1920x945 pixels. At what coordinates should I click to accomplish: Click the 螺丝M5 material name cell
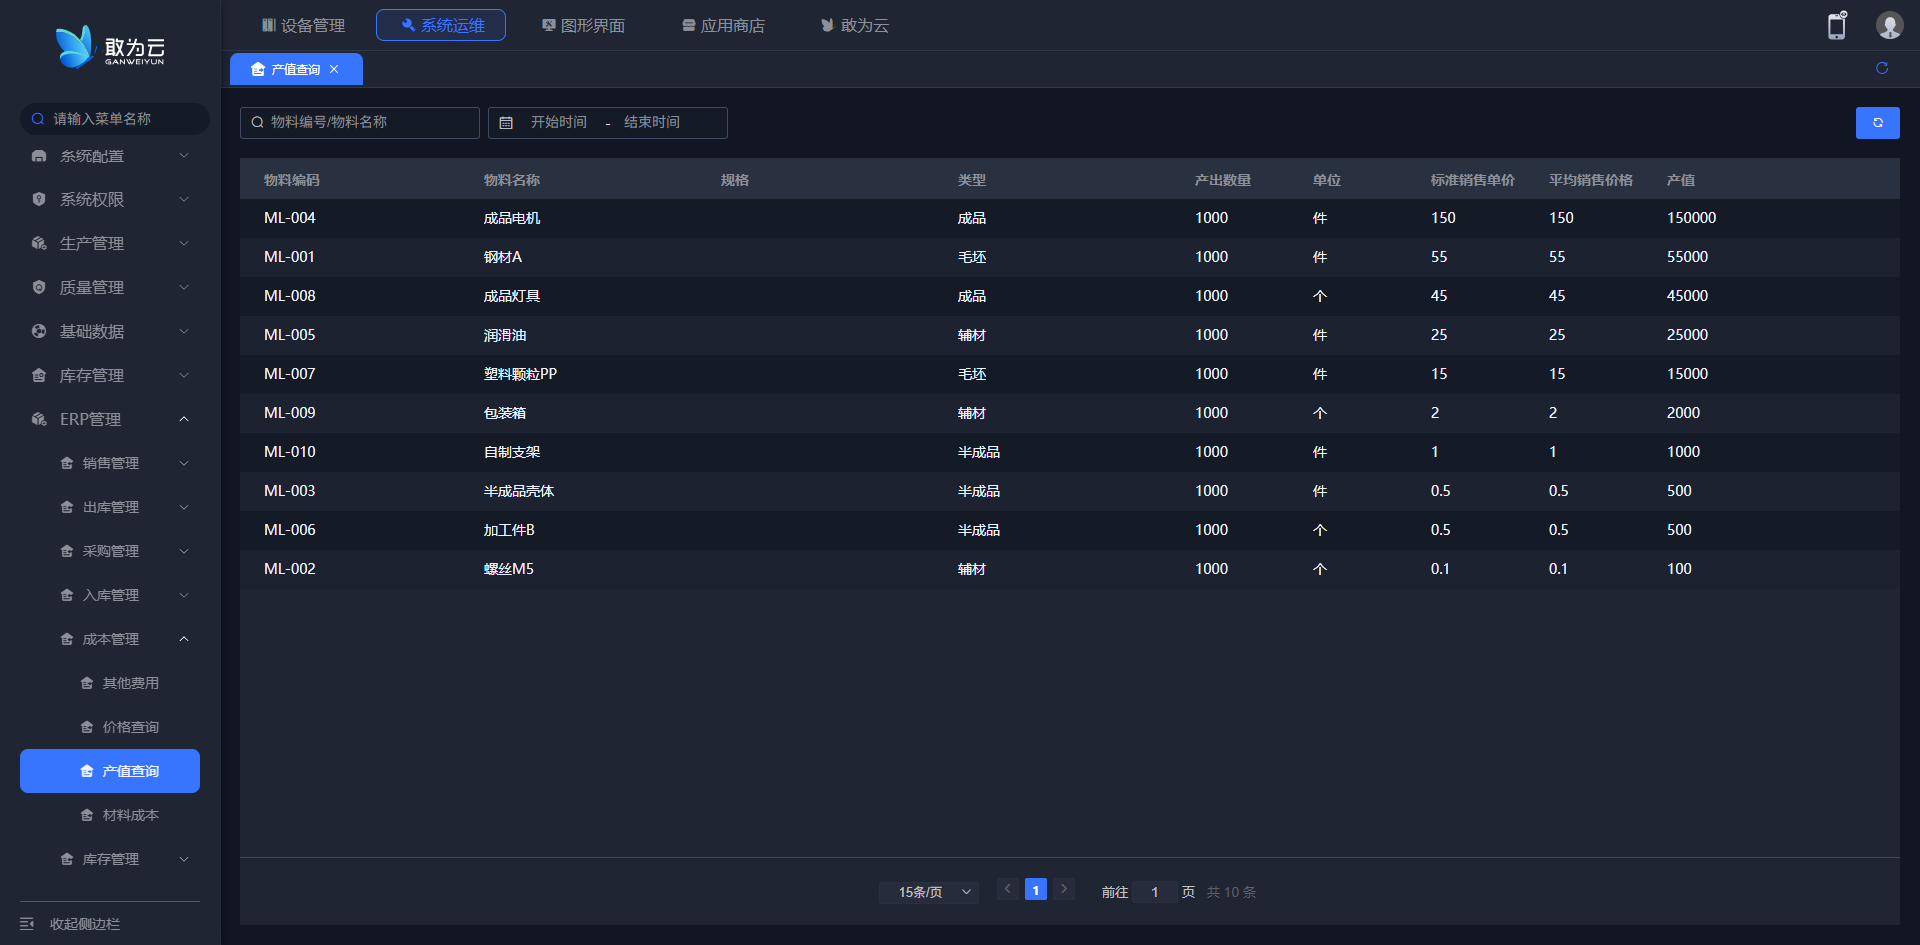point(509,569)
